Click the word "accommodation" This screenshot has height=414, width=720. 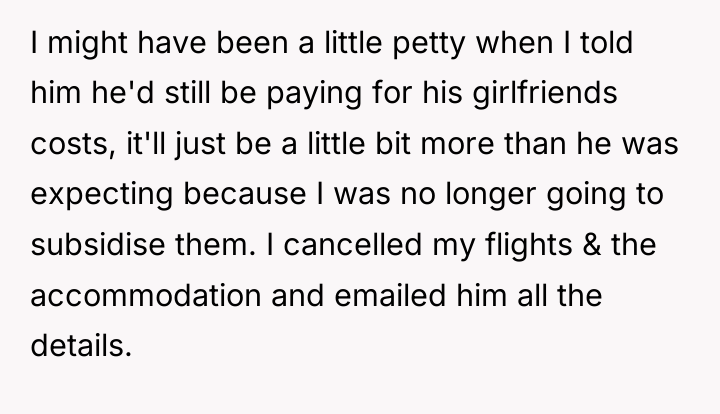(146, 295)
